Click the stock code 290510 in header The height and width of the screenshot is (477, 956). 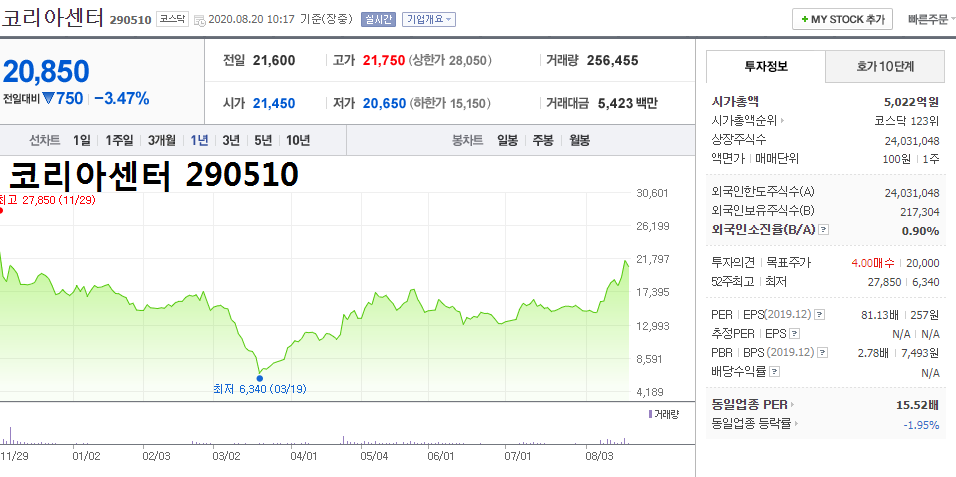(x=130, y=20)
